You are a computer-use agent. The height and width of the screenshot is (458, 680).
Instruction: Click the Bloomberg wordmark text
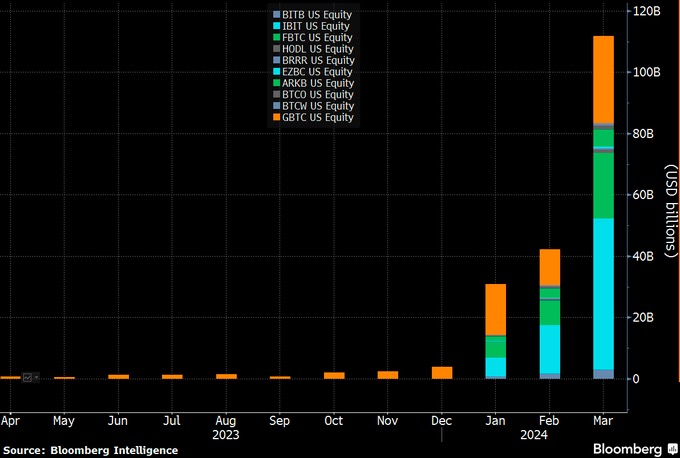click(x=628, y=449)
